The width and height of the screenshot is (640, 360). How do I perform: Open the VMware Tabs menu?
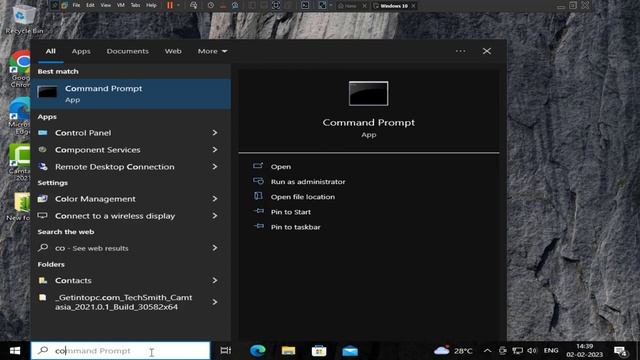136,5
